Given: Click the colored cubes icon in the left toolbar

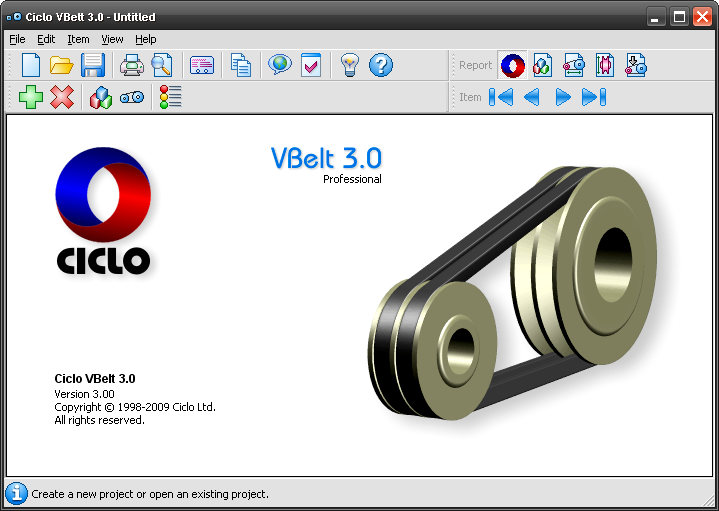Looking at the screenshot, I should (x=101, y=98).
